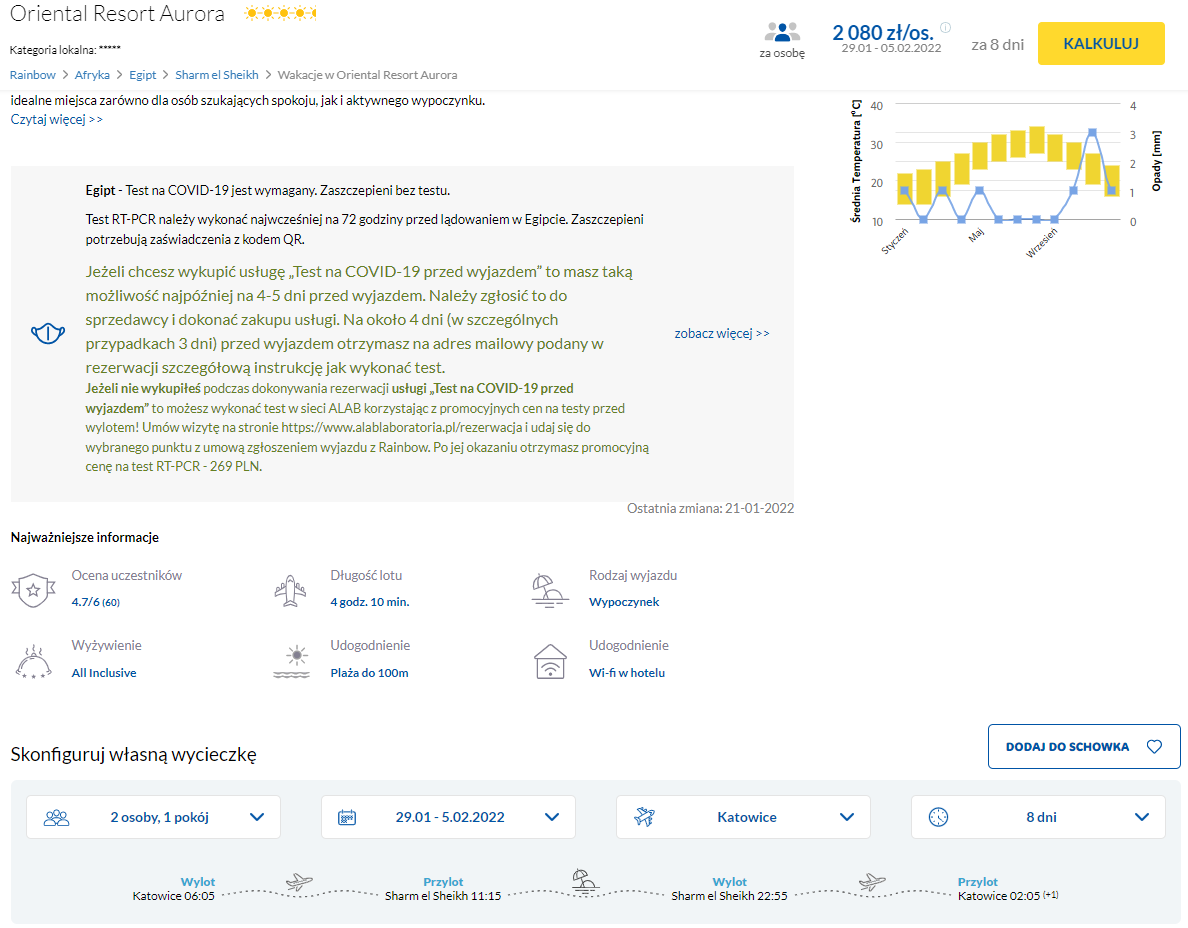
Task: Open the Egipt breadcrumb link
Action: [142, 75]
